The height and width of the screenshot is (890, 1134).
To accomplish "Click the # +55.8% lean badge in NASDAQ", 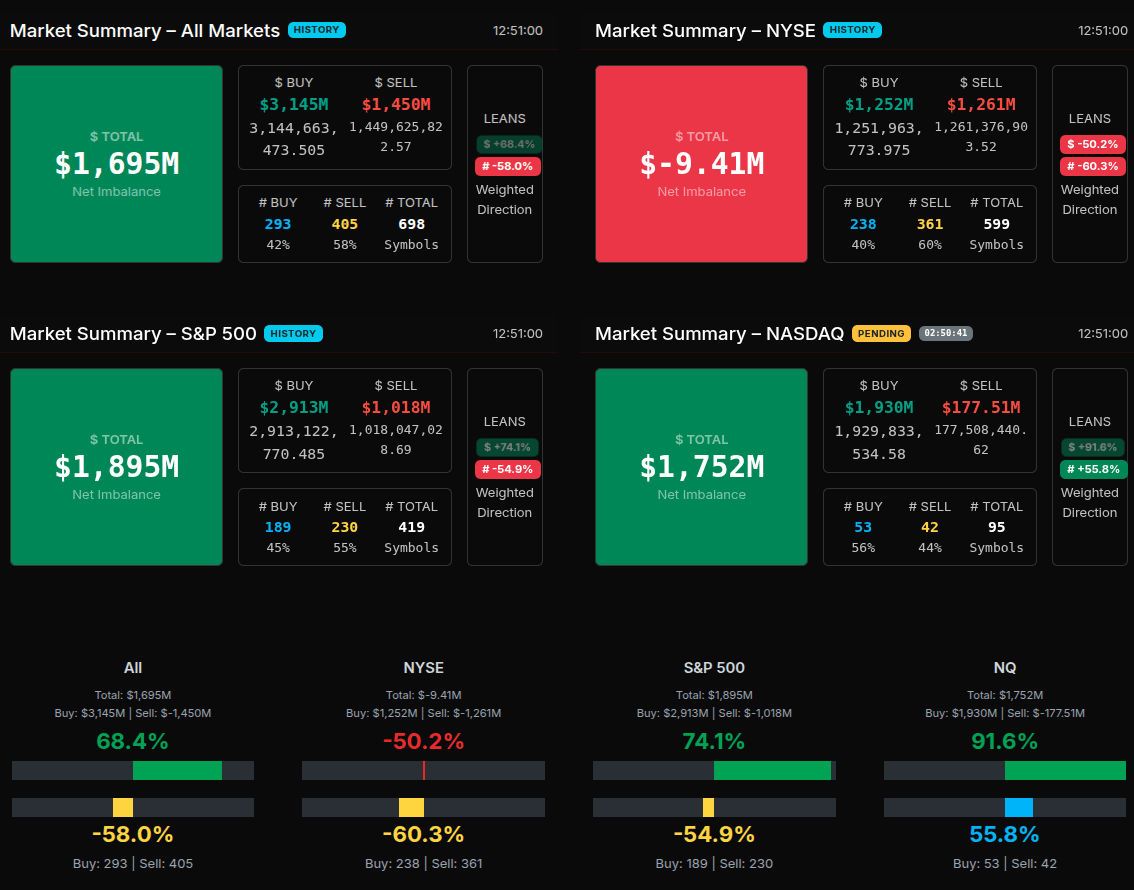I will [x=1092, y=469].
